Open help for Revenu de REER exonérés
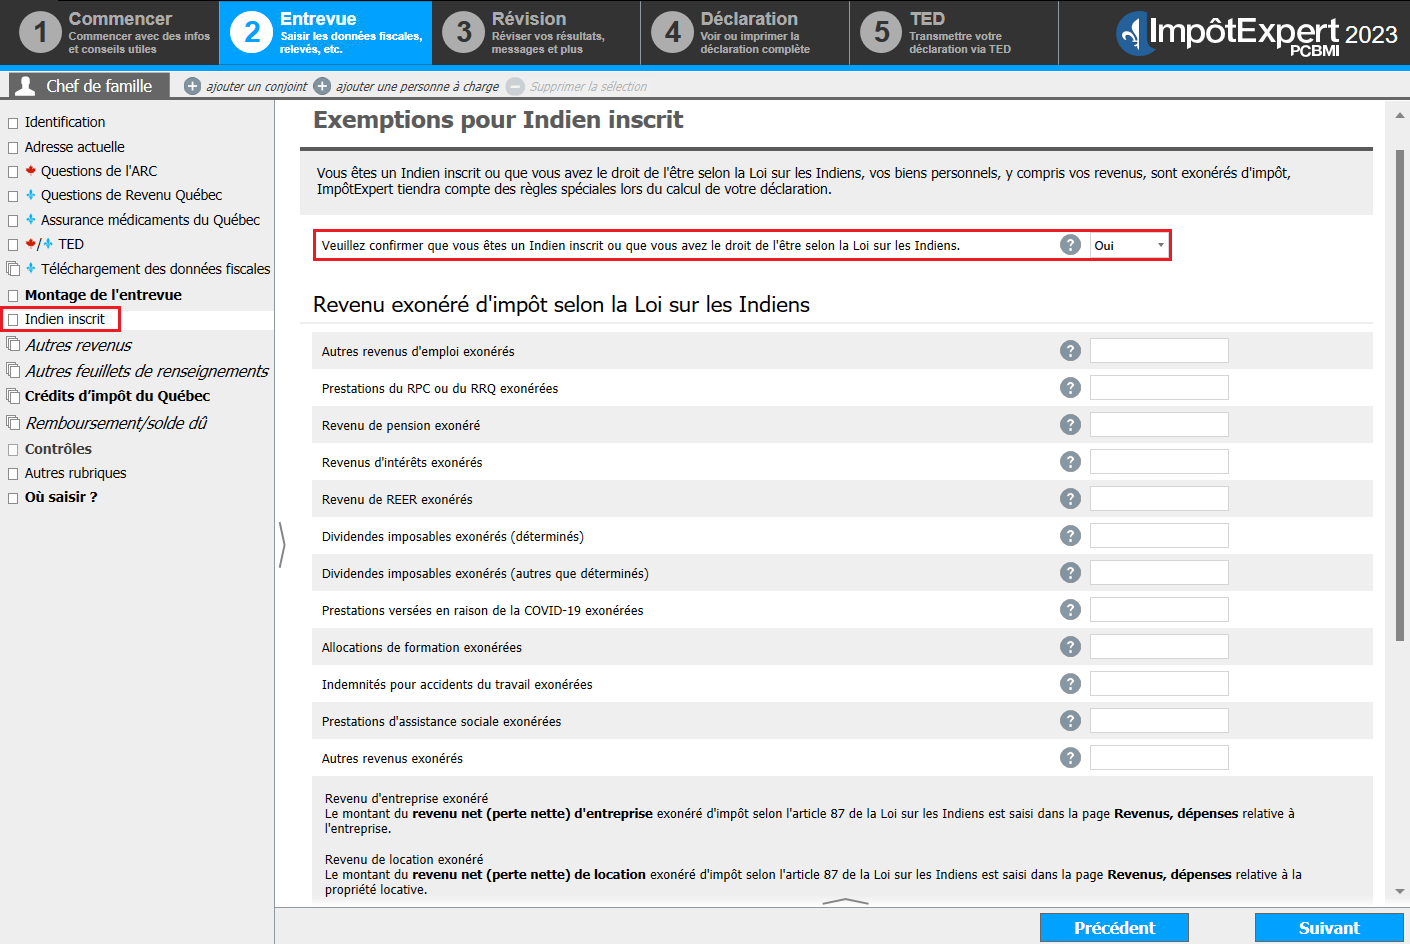 1070,499
